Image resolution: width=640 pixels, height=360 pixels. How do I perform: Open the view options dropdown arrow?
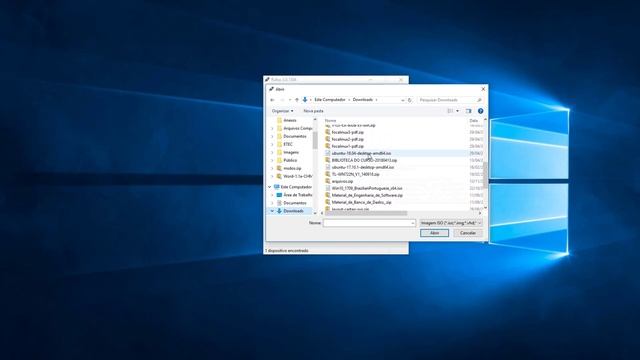pyautogui.click(x=457, y=111)
